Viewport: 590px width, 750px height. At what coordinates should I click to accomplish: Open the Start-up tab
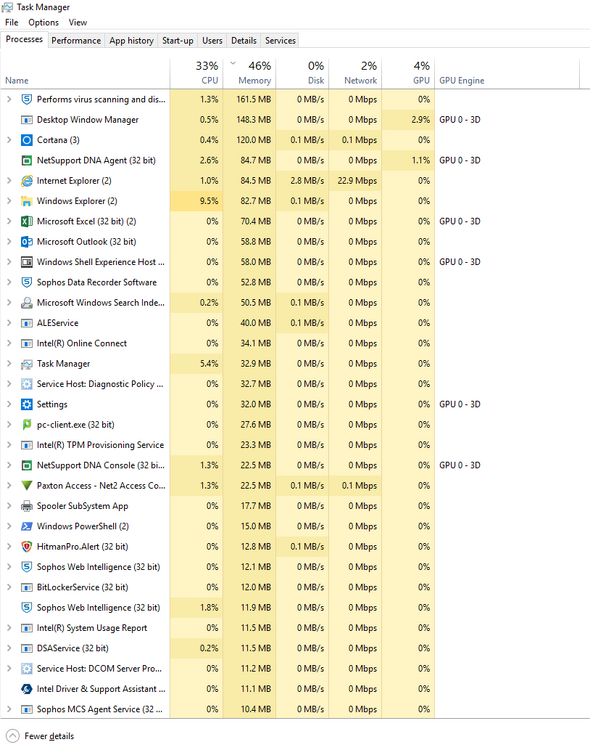coord(178,41)
